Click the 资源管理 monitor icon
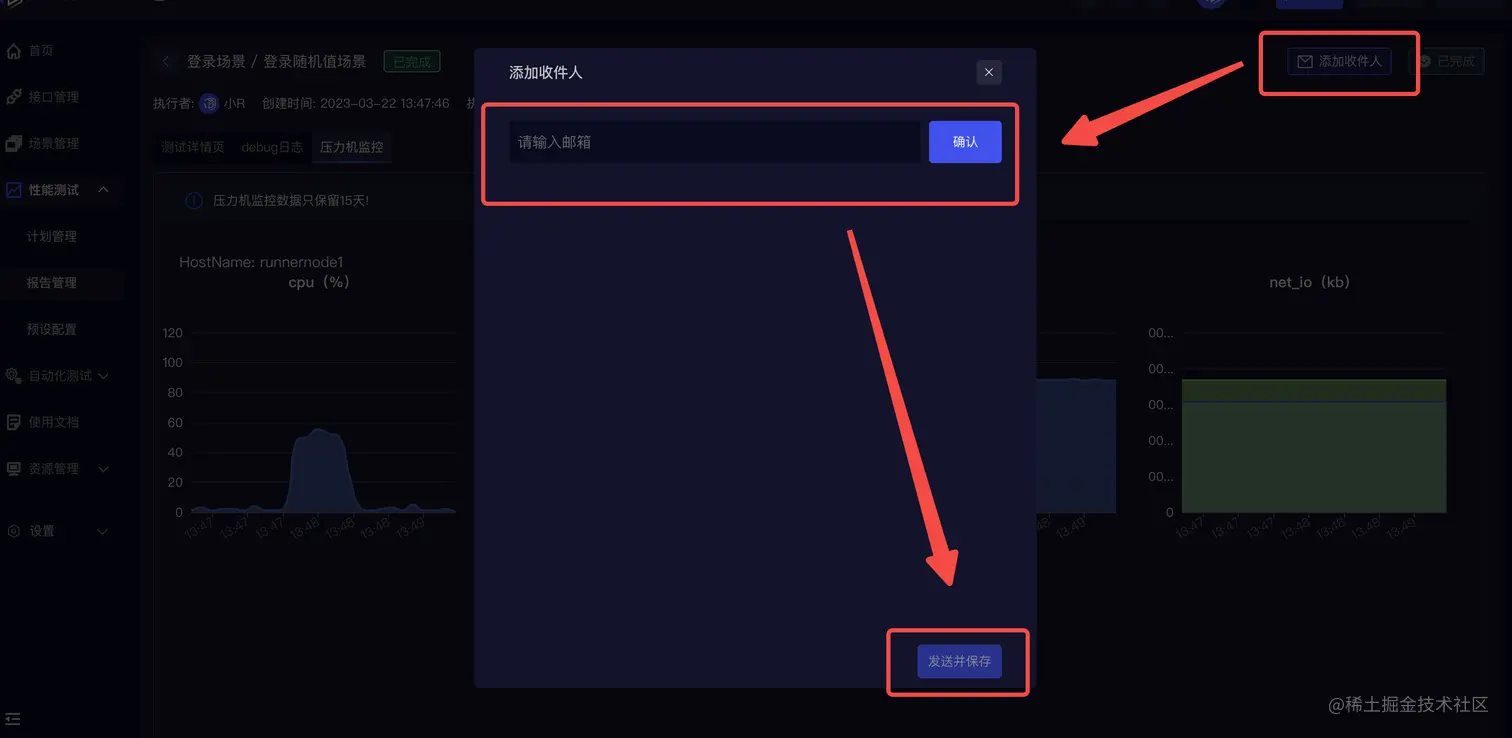 (x=14, y=469)
